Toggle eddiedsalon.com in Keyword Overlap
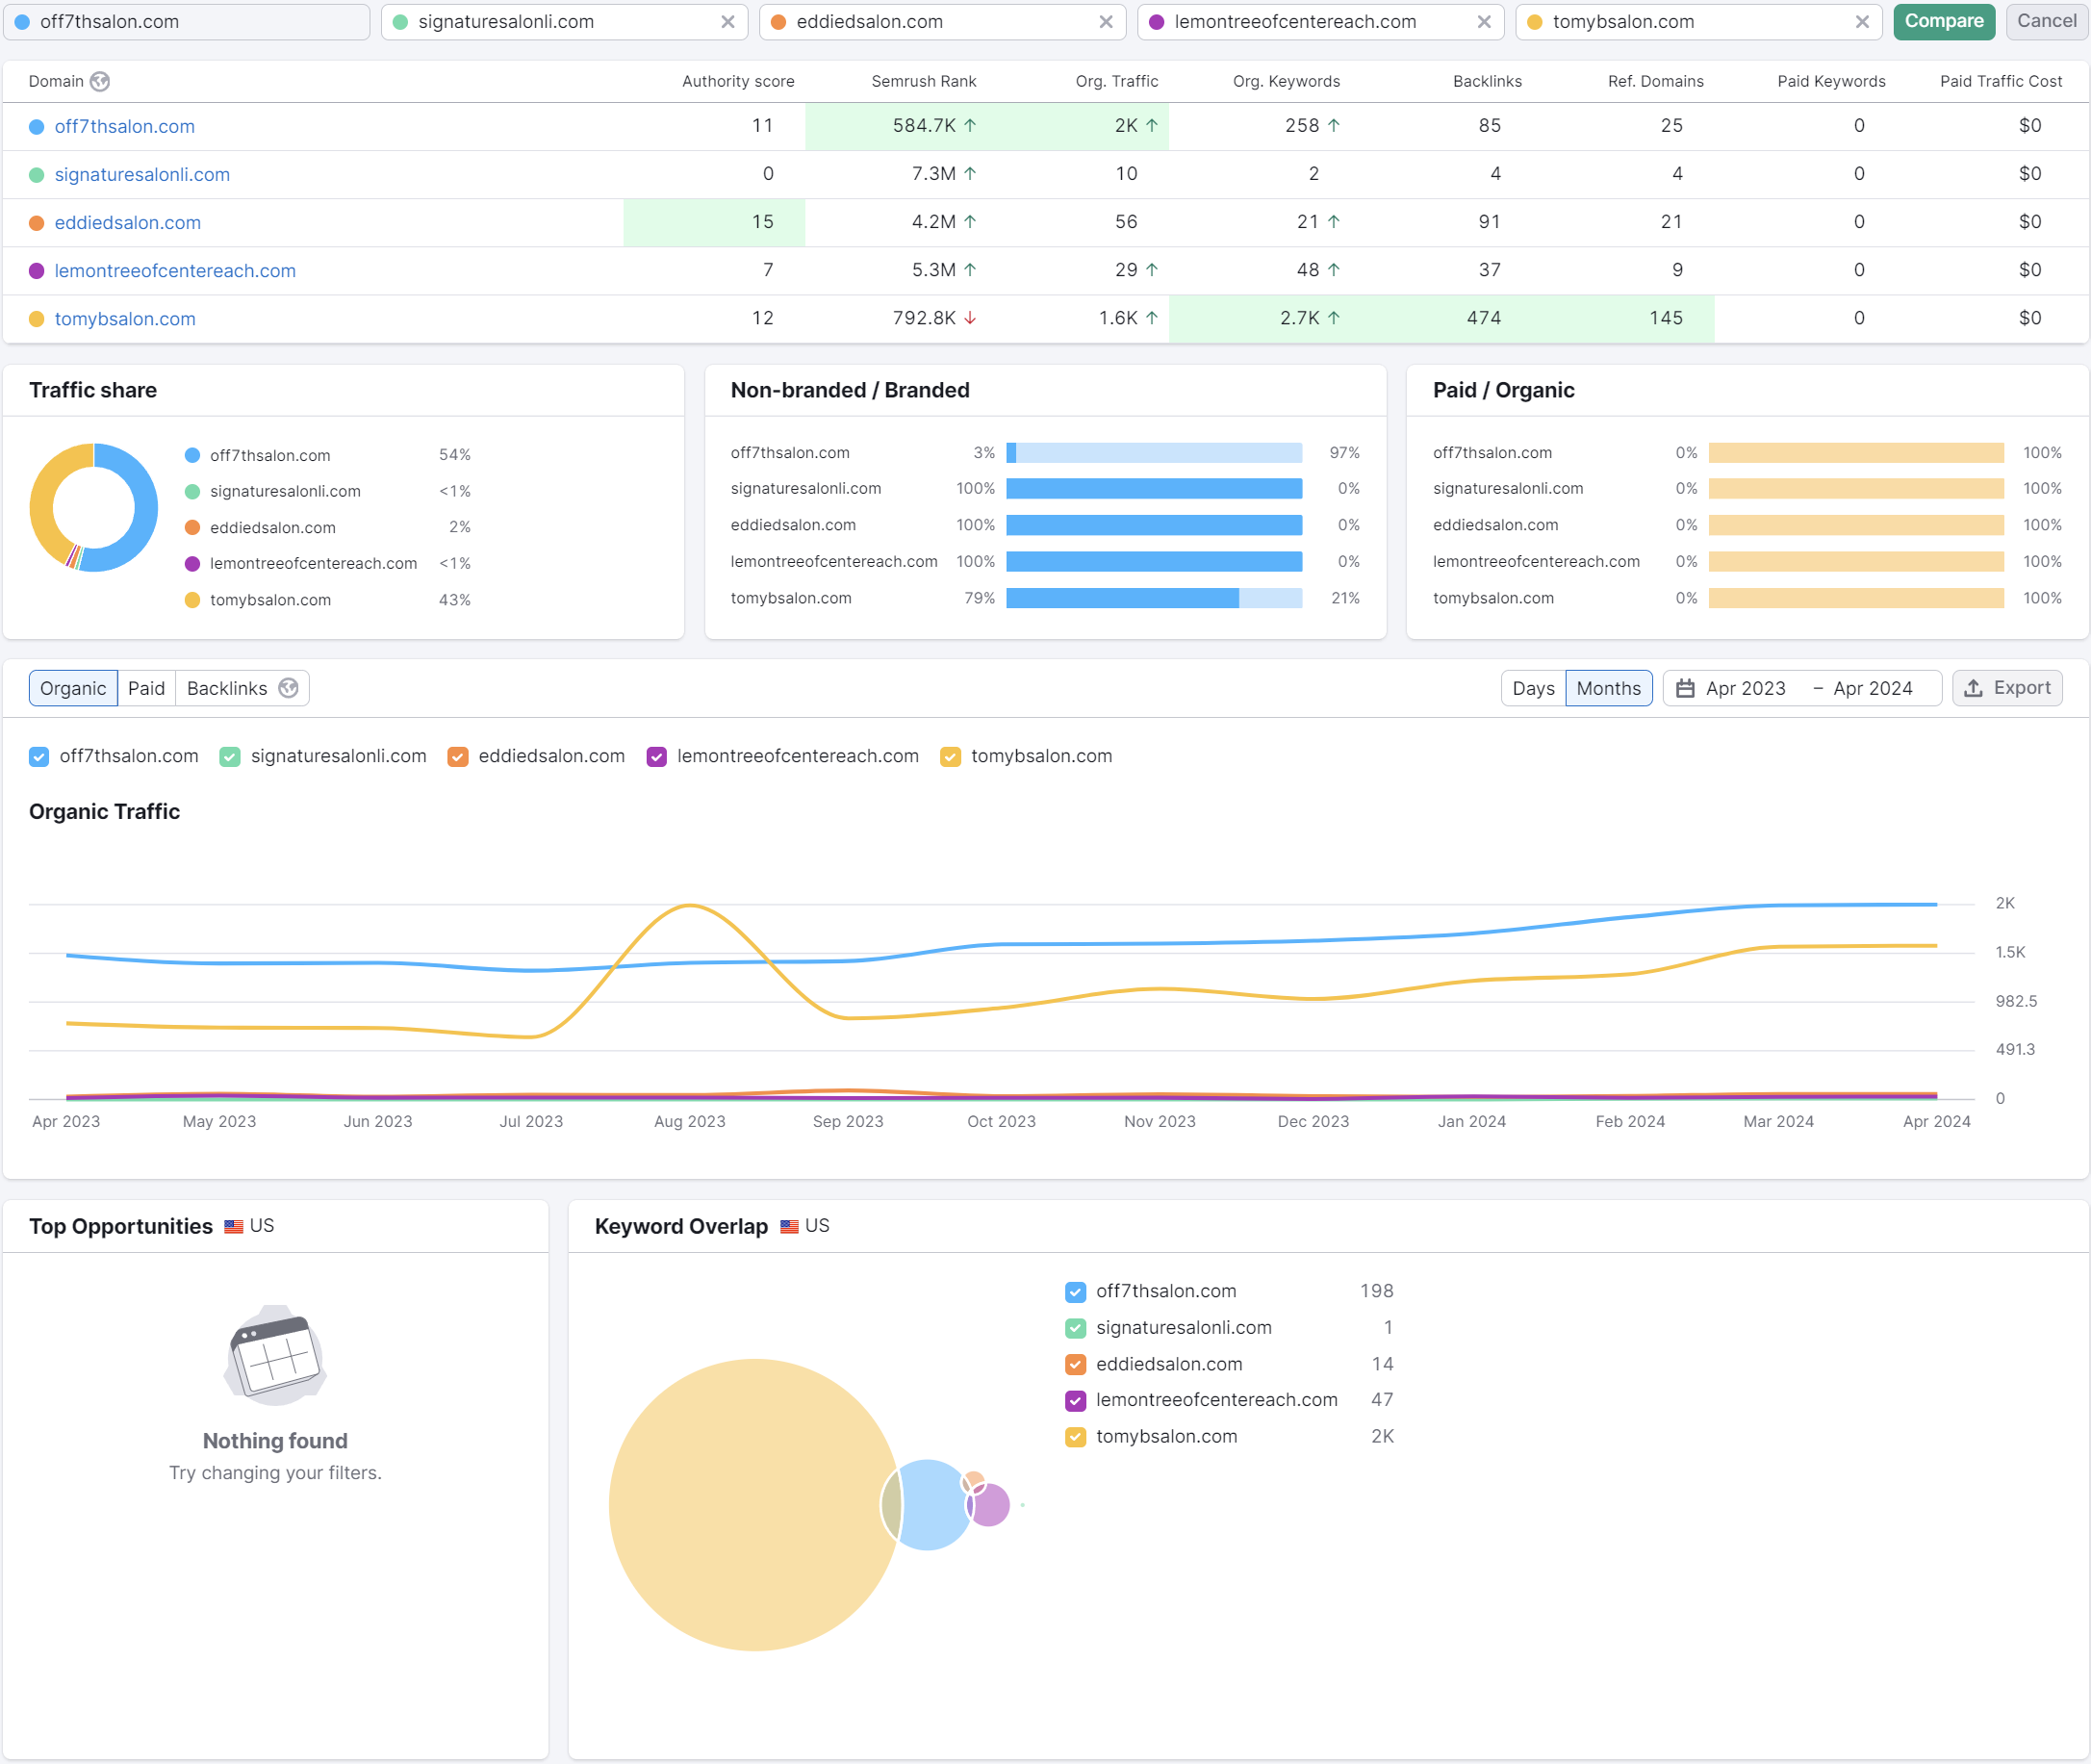Viewport: 2091px width, 1764px height. (x=1076, y=1365)
